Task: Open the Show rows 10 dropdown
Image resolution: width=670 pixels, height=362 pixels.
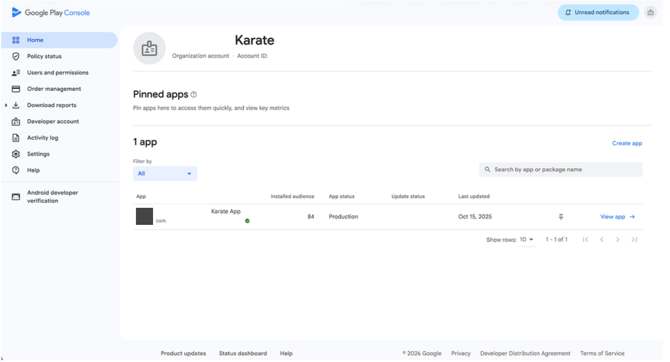Action: (x=527, y=240)
